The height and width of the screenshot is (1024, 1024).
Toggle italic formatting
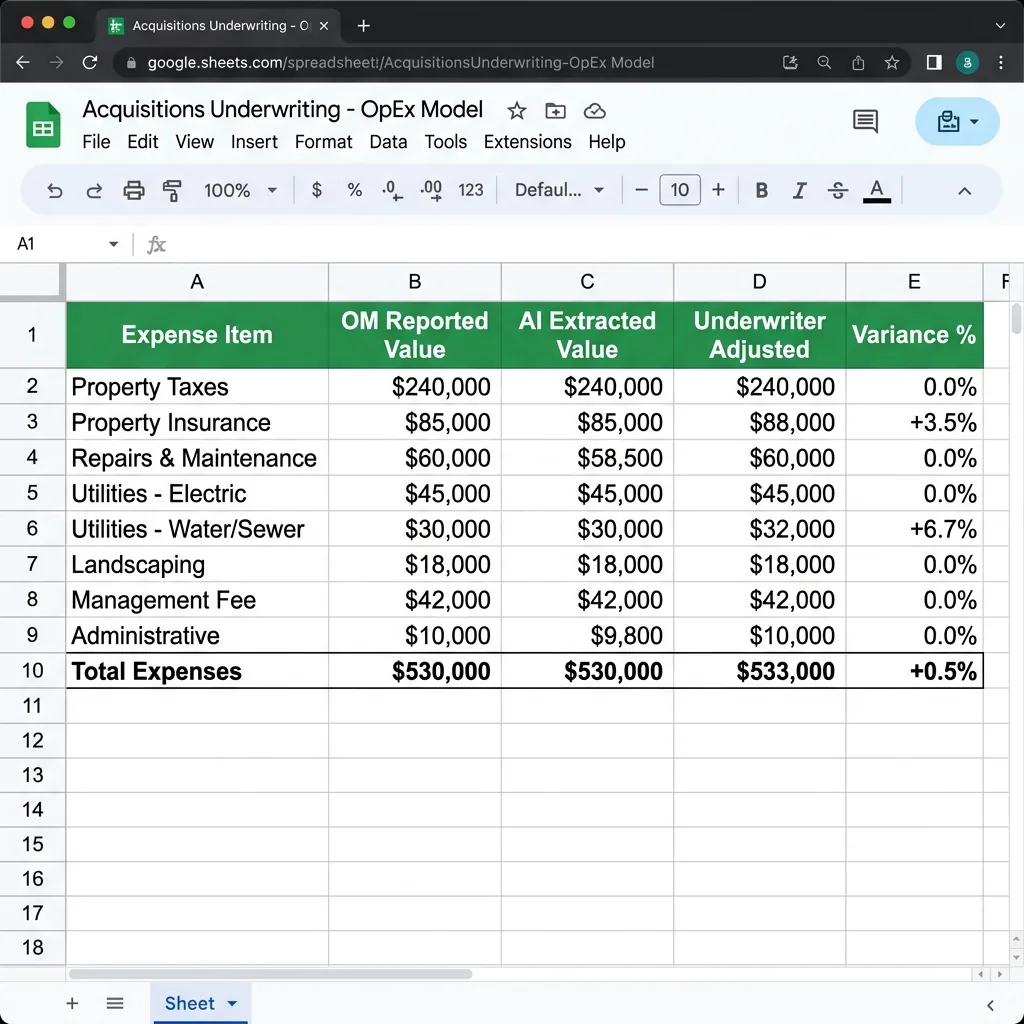799,190
